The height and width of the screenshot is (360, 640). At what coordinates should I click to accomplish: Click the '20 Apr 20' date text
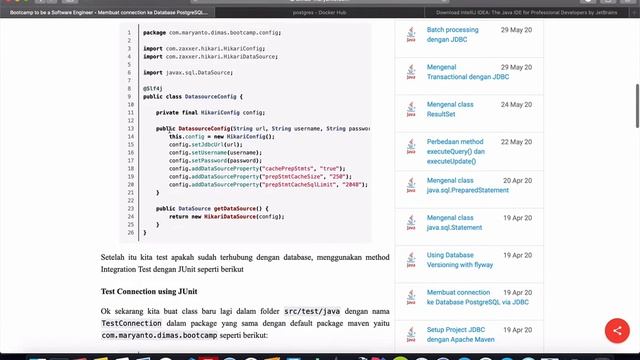coord(518,180)
